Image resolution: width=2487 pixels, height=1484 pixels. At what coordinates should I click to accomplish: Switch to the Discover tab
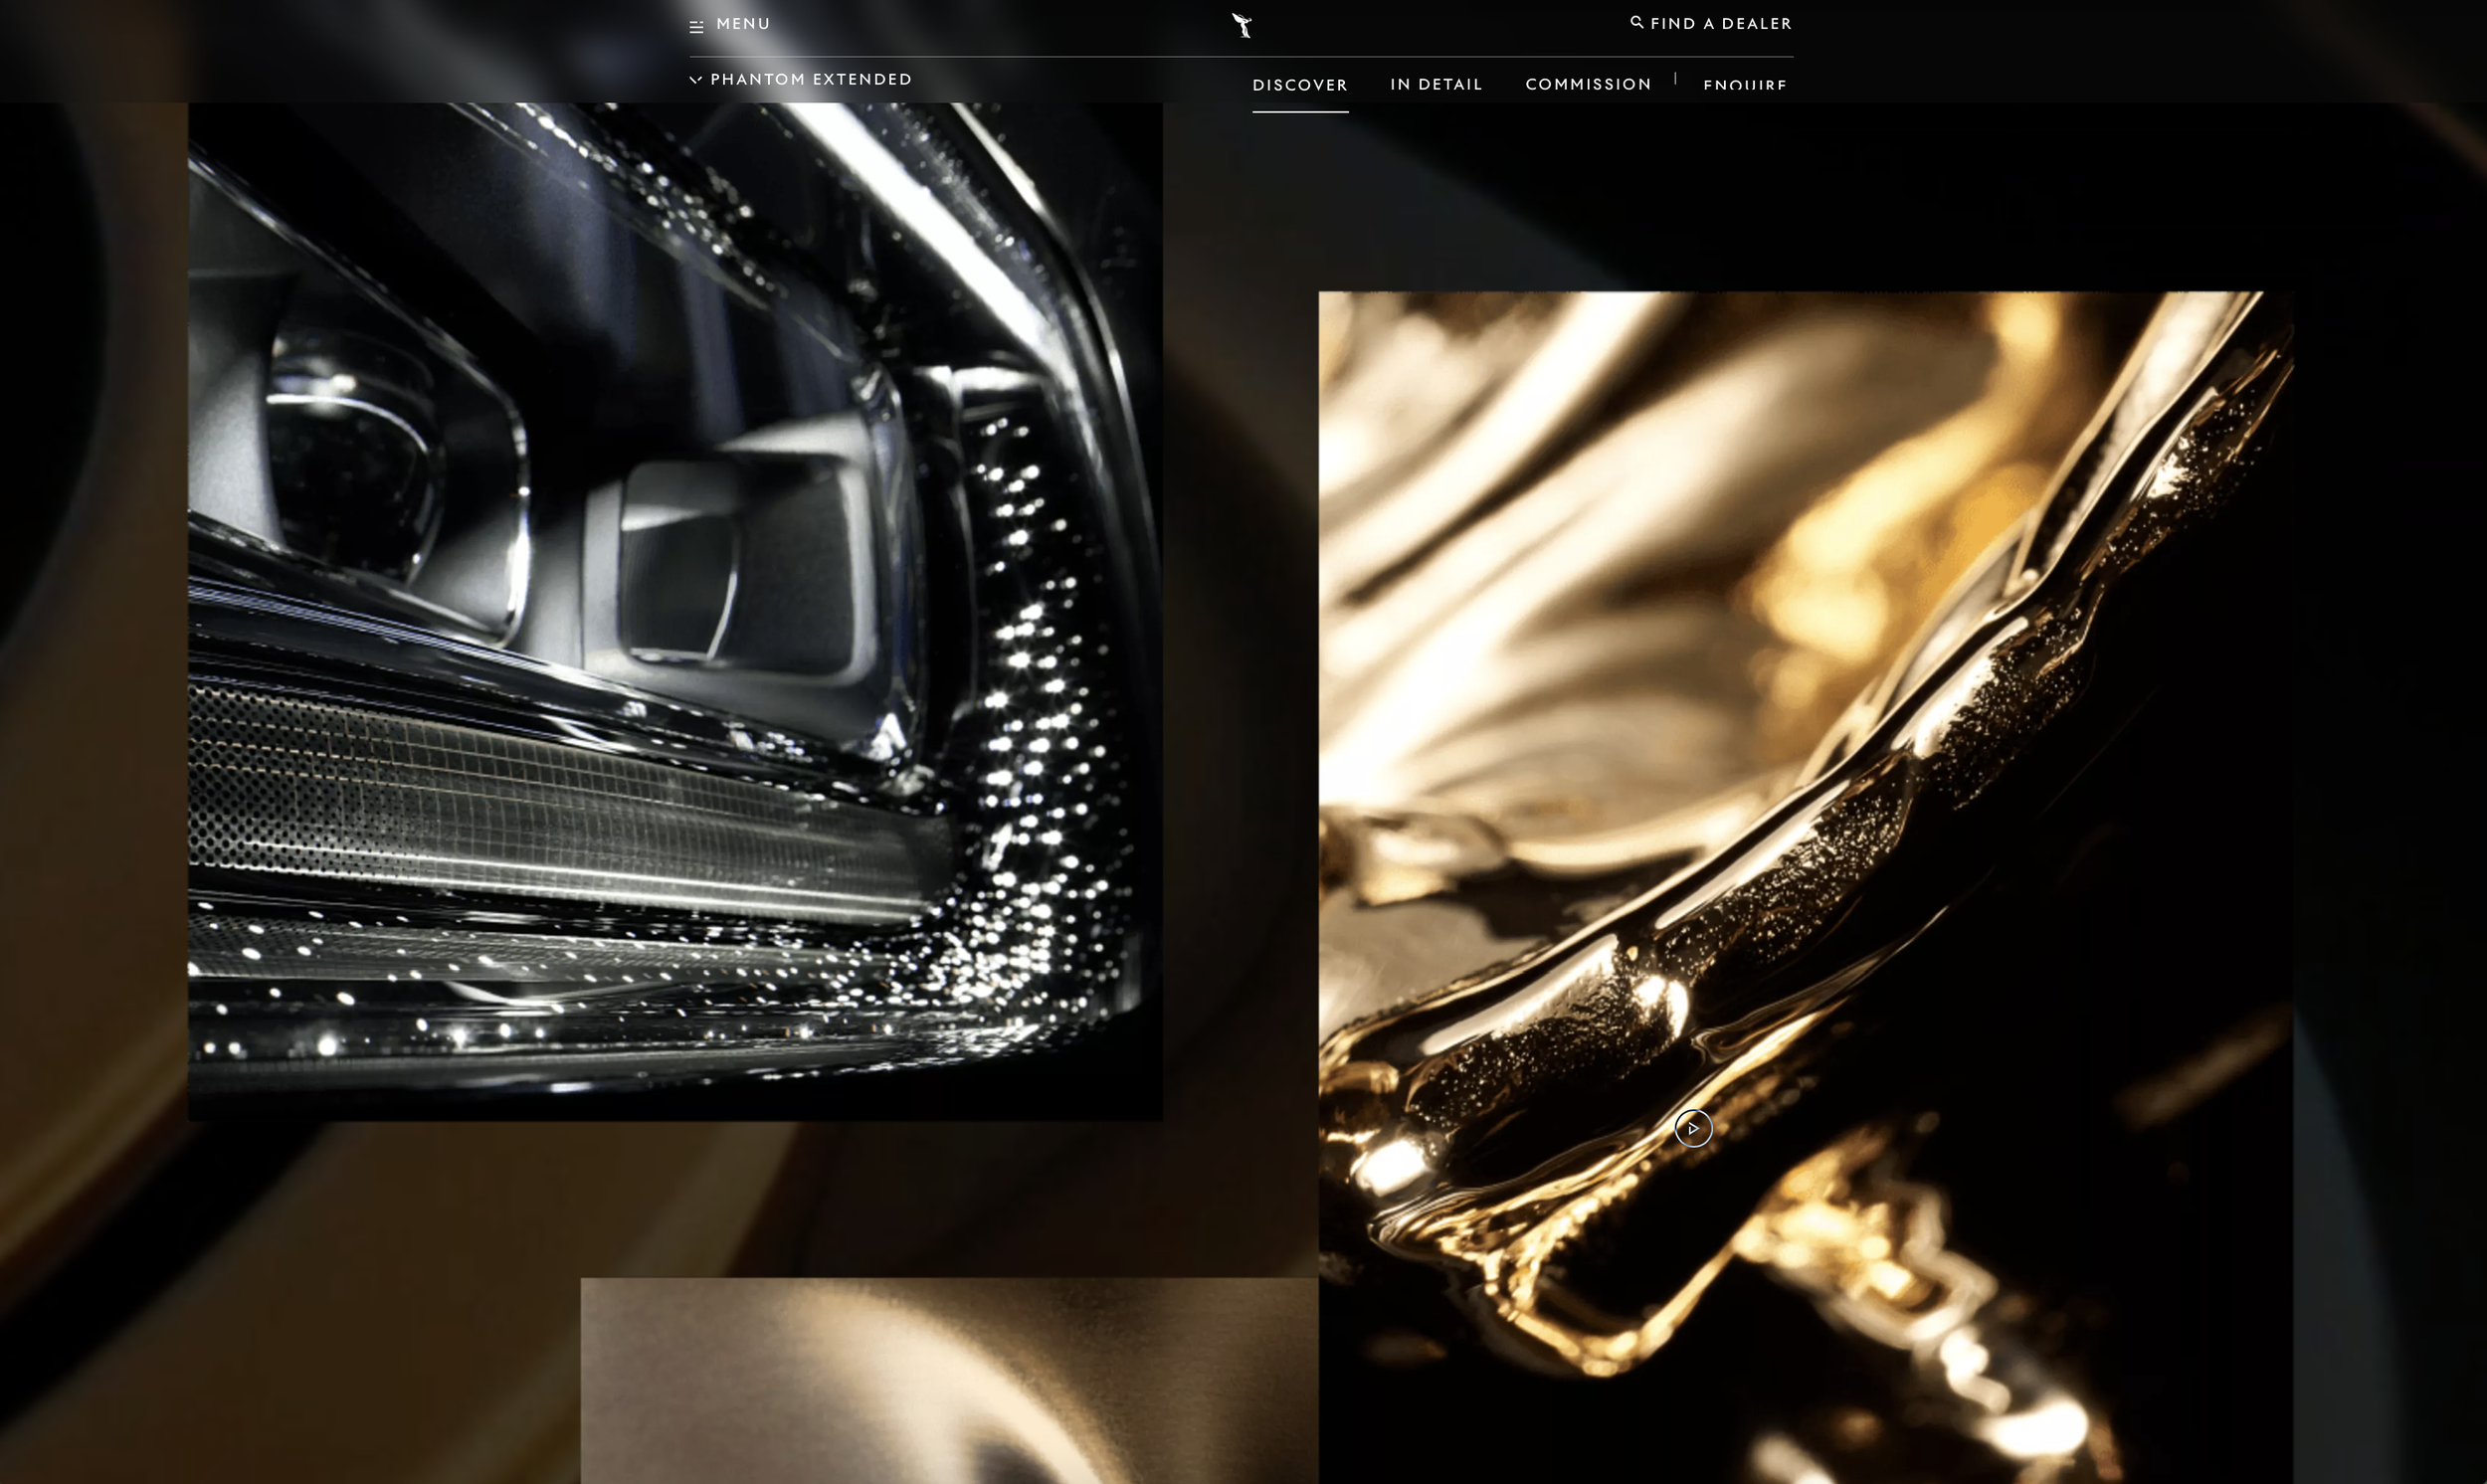coord(1299,85)
